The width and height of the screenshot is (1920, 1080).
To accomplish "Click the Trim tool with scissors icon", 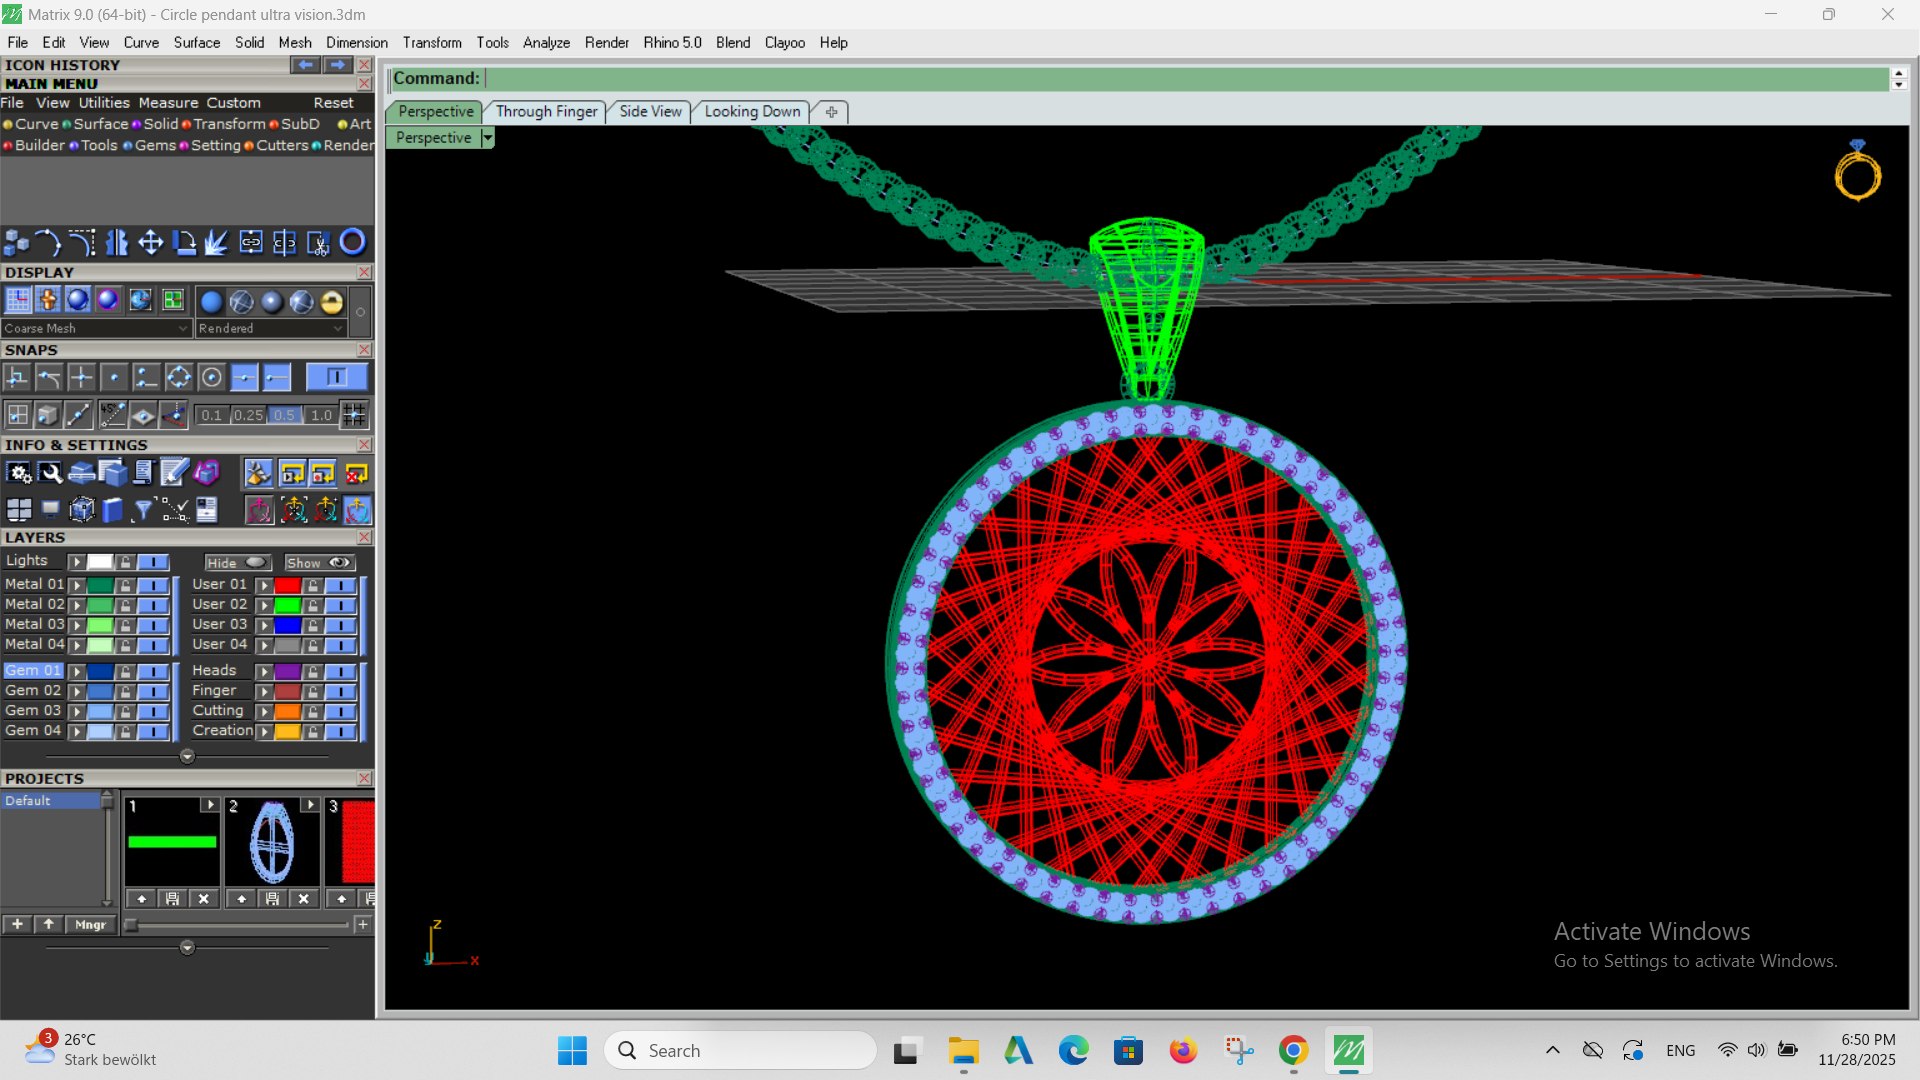I will coord(318,242).
